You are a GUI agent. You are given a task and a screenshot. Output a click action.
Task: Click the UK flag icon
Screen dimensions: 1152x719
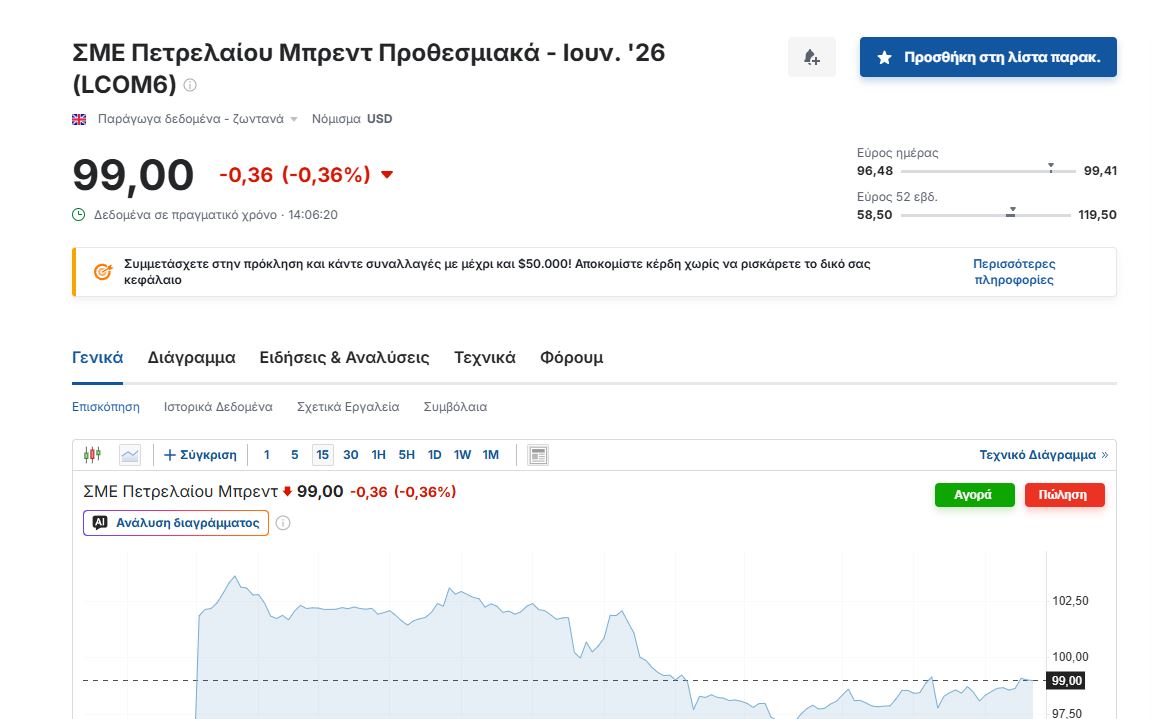pos(79,119)
